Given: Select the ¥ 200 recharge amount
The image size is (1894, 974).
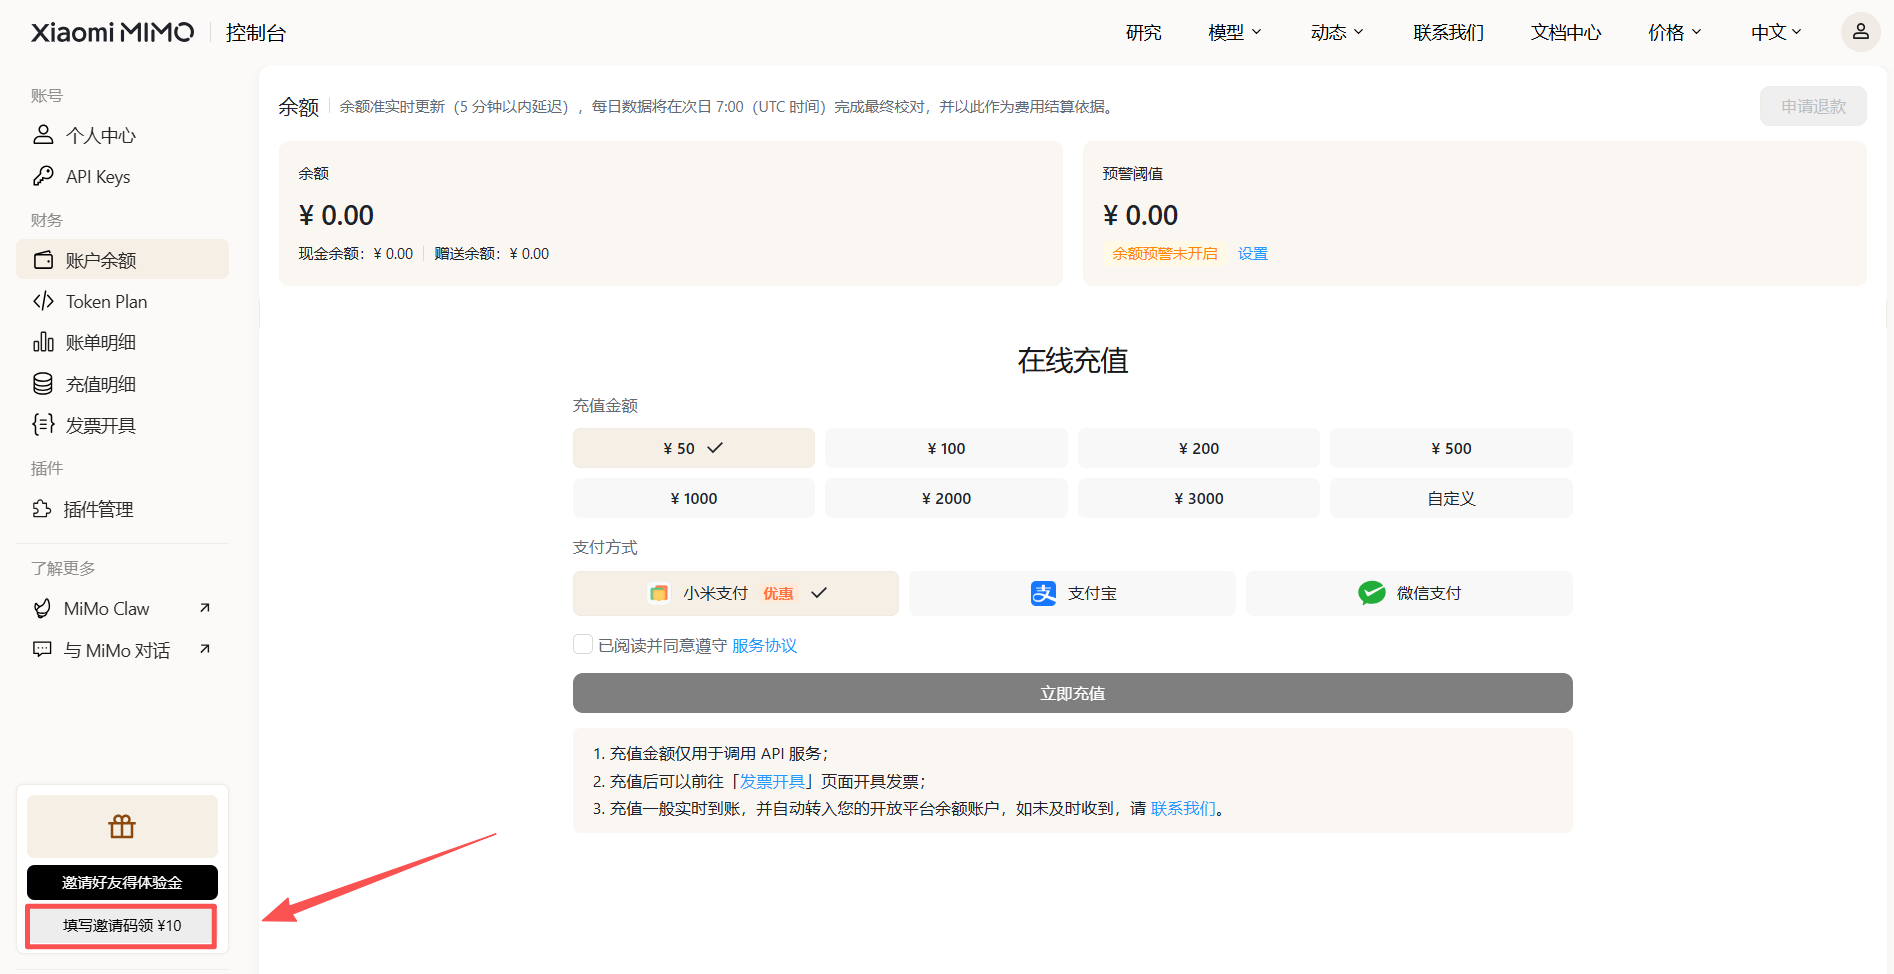Looking at the screenshot, I should 1199,448.
